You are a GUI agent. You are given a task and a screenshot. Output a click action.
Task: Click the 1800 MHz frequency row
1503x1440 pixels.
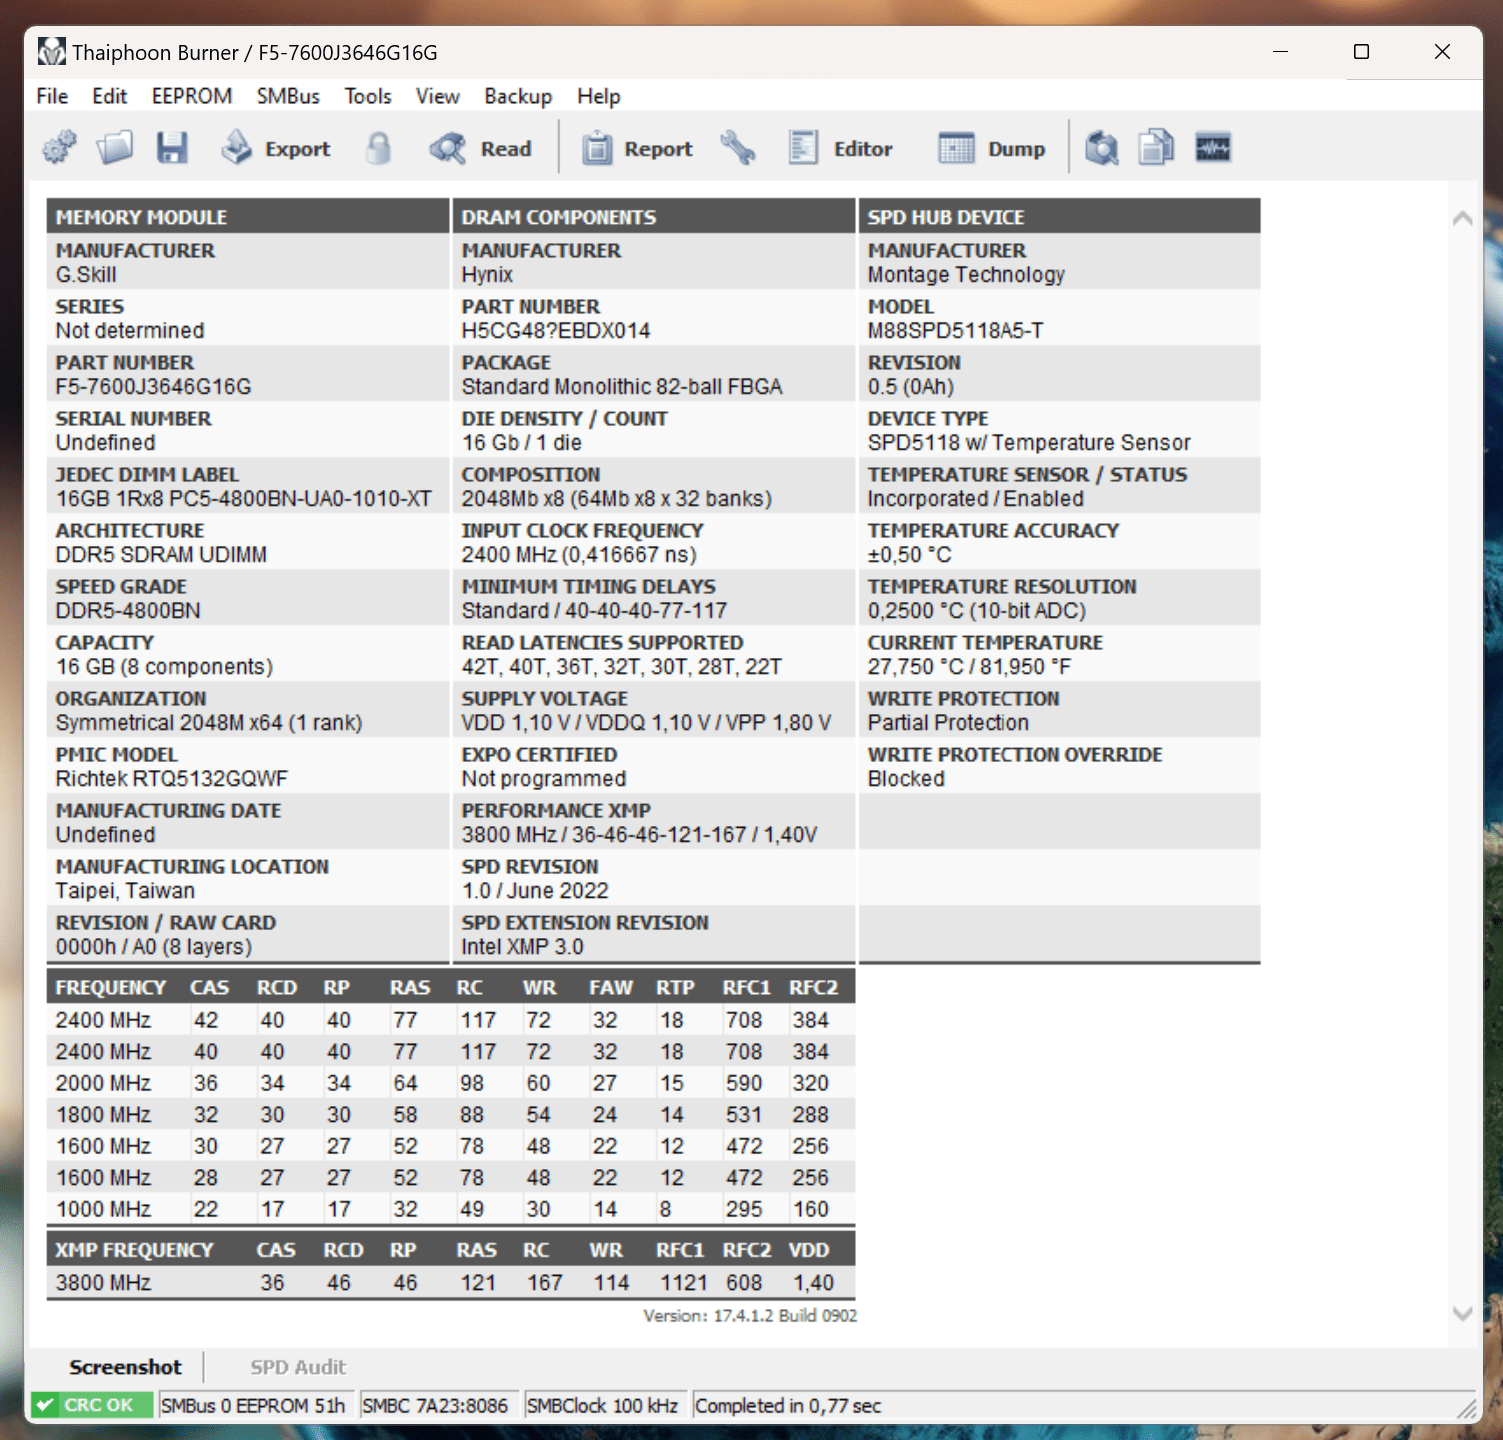point(450,1114)
